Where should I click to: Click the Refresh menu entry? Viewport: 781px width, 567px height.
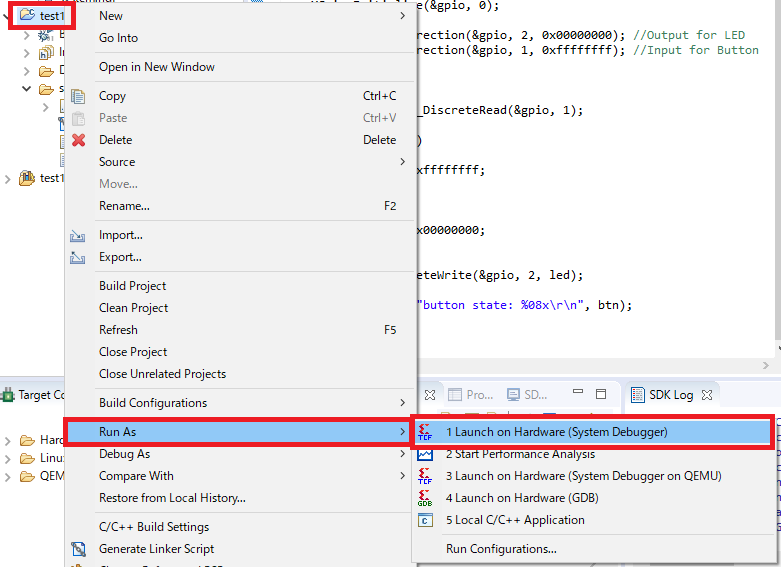[118, 330]
